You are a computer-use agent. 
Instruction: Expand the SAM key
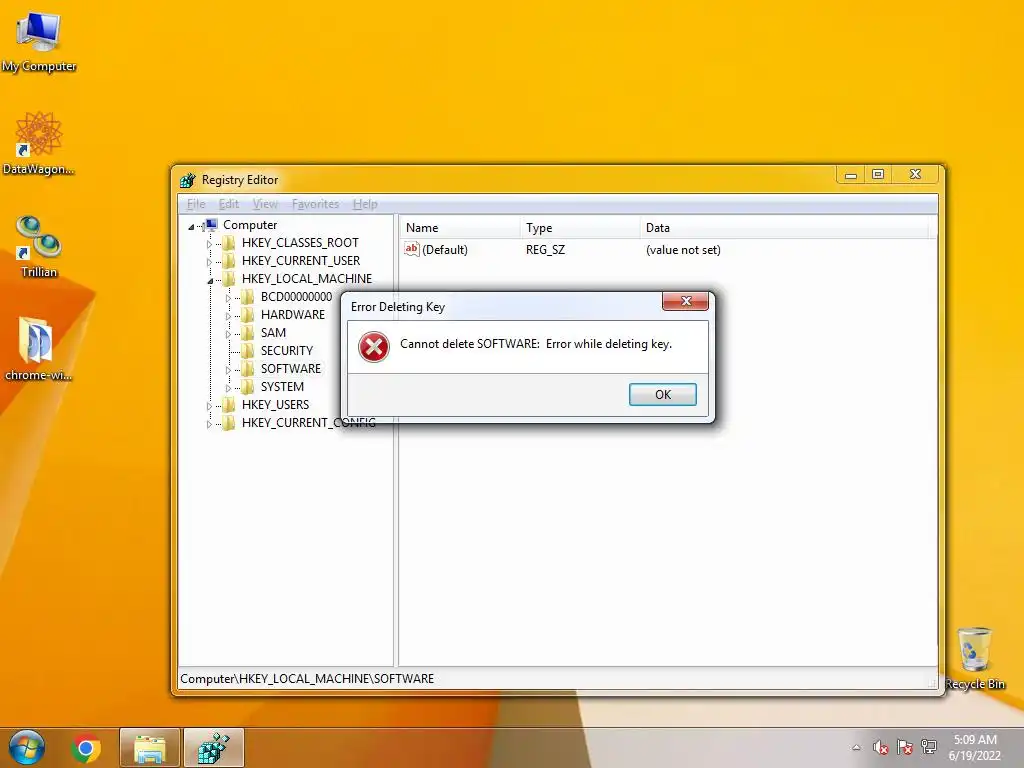[x=228, y=334]
